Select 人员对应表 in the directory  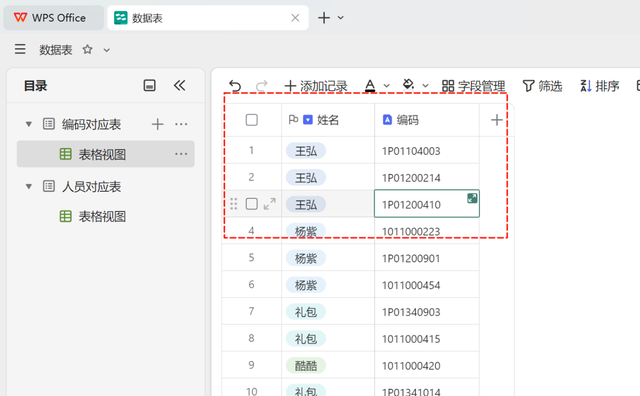91,187
